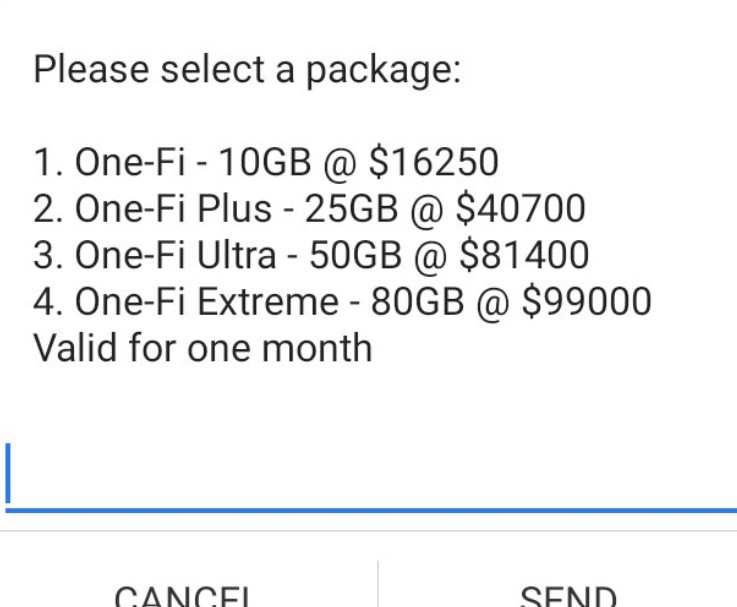Viewport: 737px width, 607px height.
Task: Select the One-Fi Ultra 50GB line
Action: [311, 255]
